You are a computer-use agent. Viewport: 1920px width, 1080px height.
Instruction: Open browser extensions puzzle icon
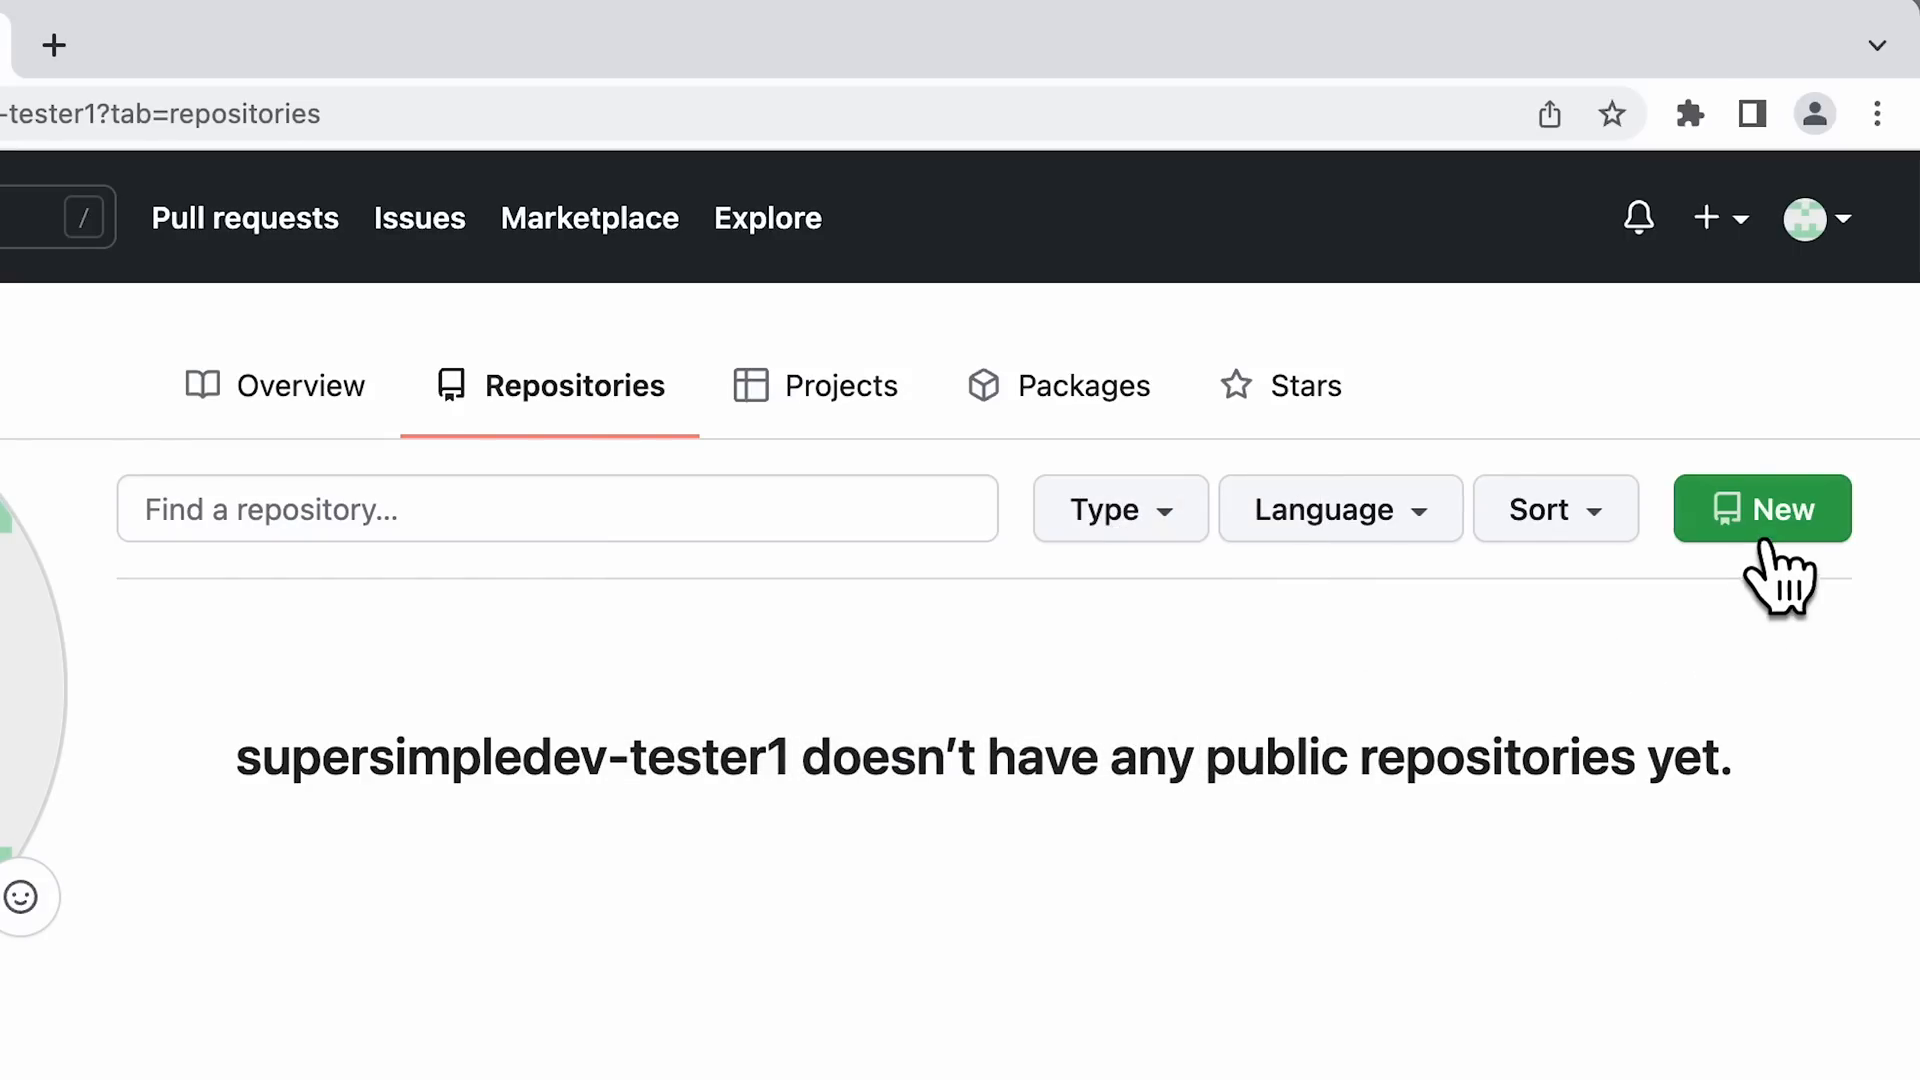(x=1690, y=114)
